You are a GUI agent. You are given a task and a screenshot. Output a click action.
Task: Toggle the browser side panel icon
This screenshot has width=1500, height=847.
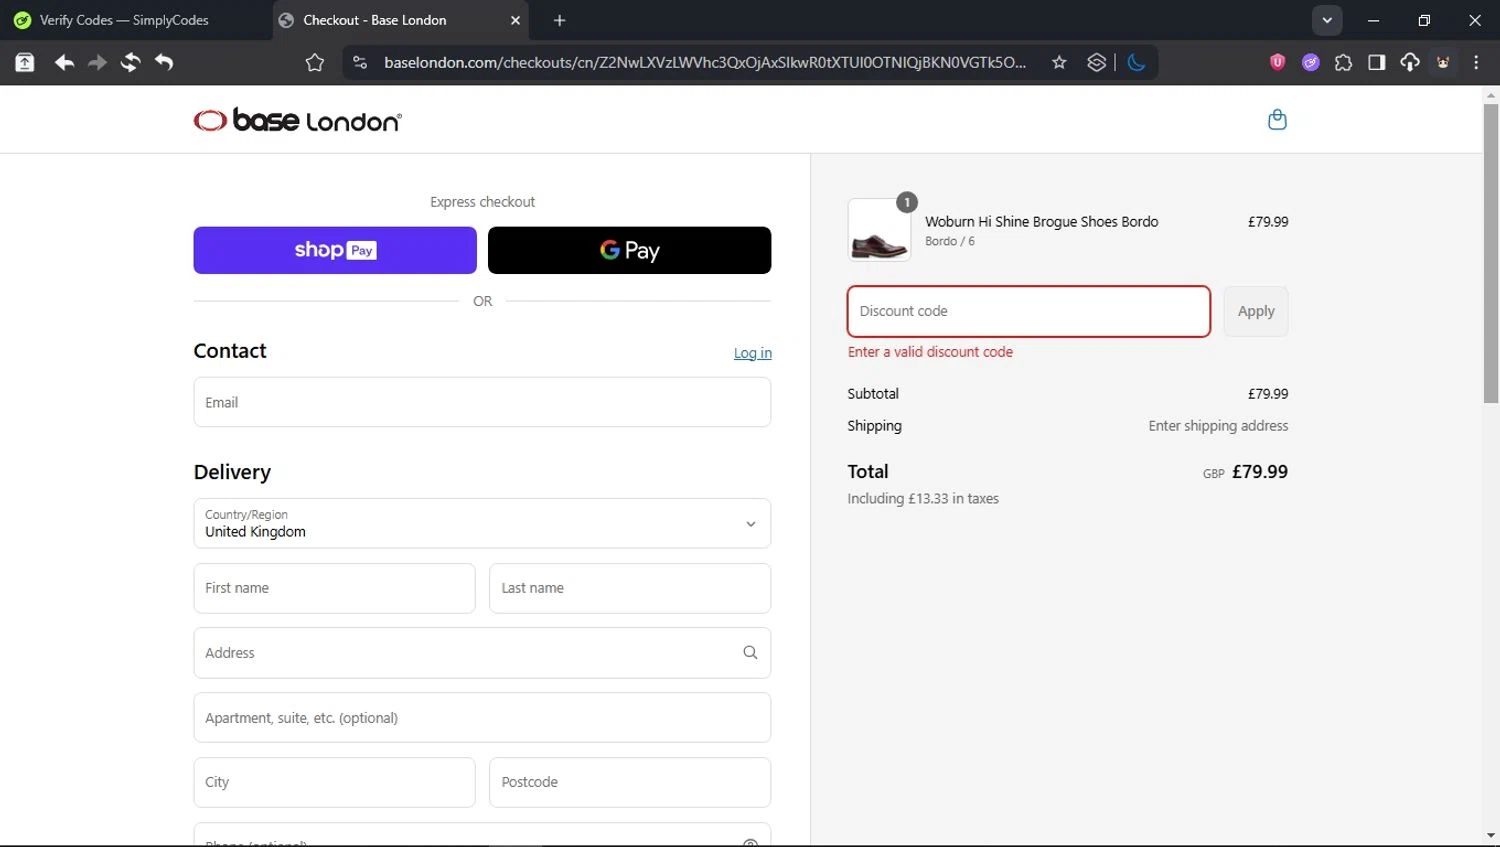click(x=1376, y=62)
